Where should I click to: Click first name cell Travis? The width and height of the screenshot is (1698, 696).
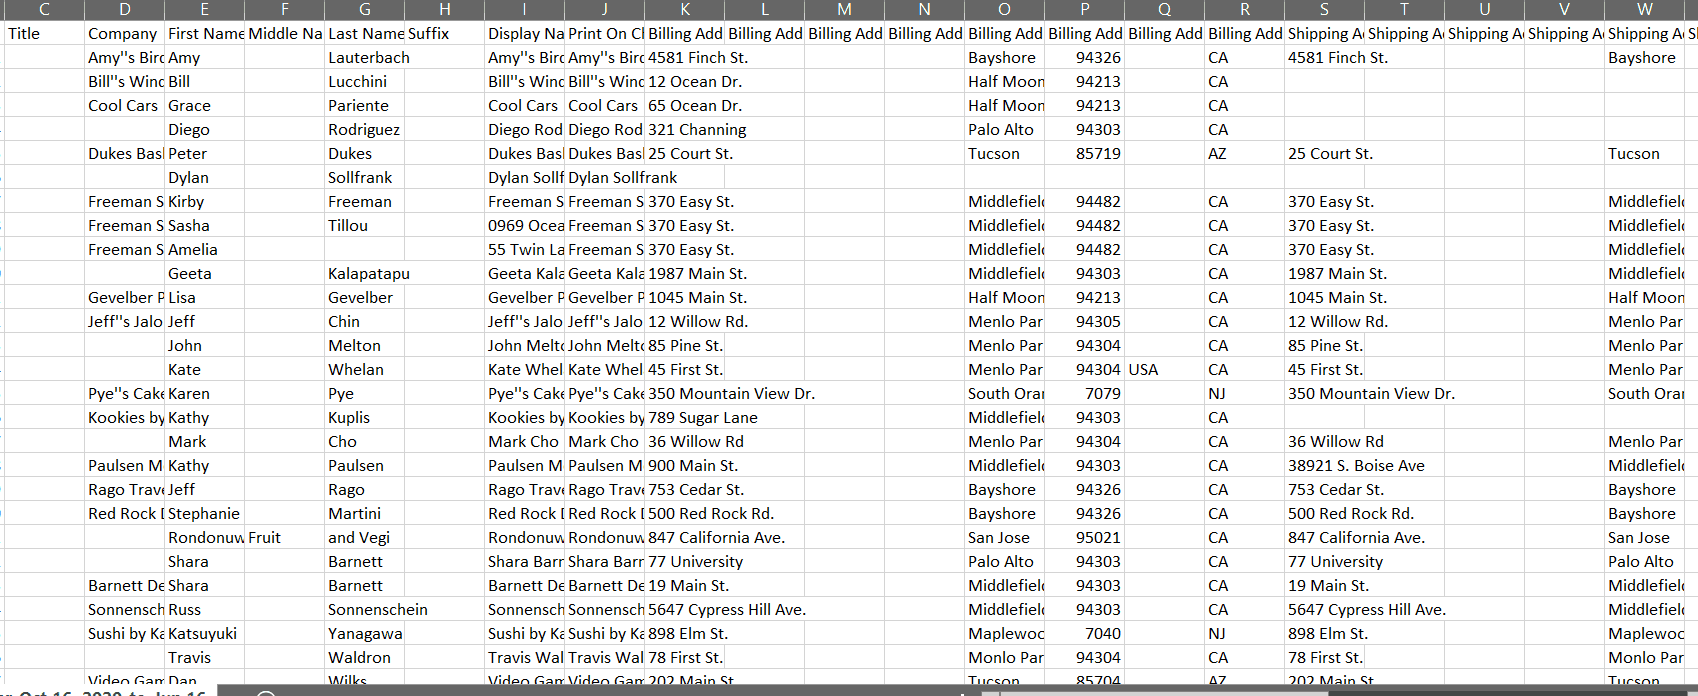pyautogui.click(x=205, y=657)
